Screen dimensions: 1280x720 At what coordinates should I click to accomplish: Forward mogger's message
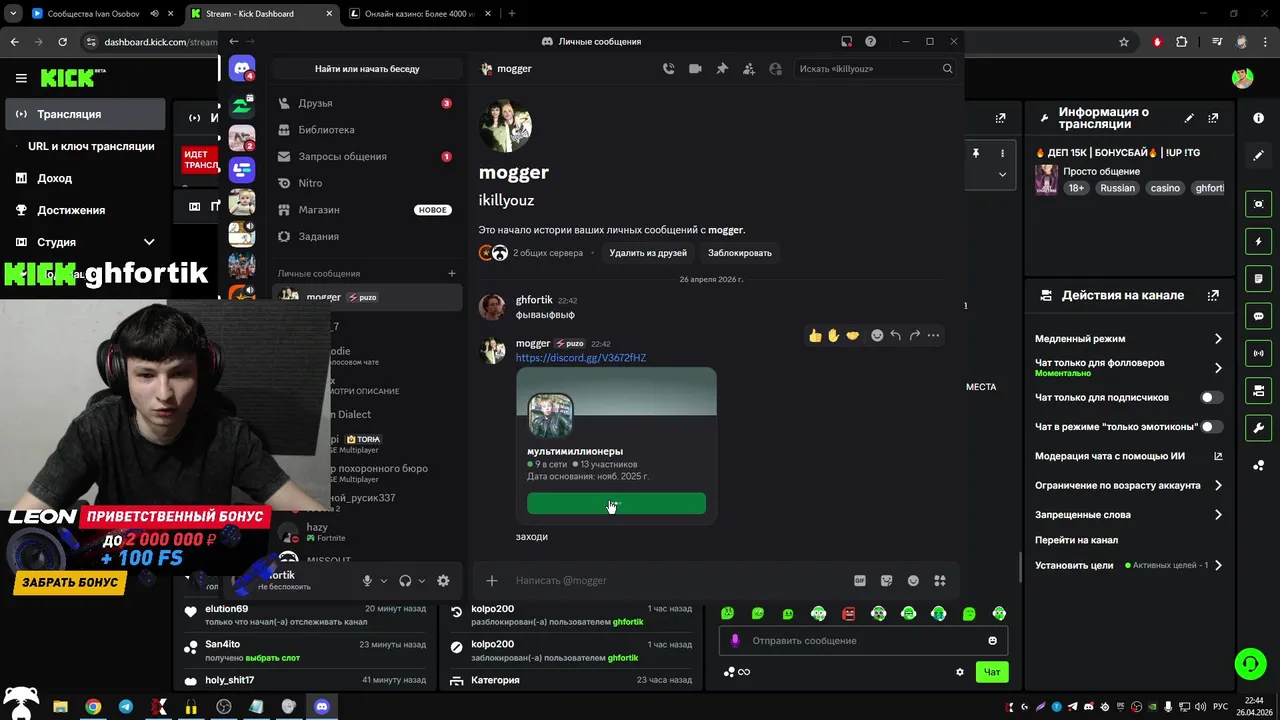pos(914,335)
